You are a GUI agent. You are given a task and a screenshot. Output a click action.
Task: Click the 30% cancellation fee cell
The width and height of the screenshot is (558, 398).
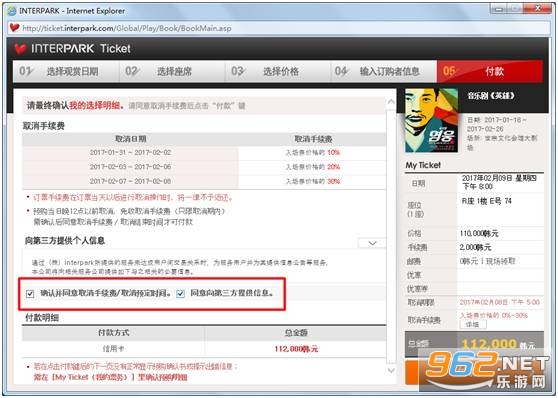click(312, 181)
